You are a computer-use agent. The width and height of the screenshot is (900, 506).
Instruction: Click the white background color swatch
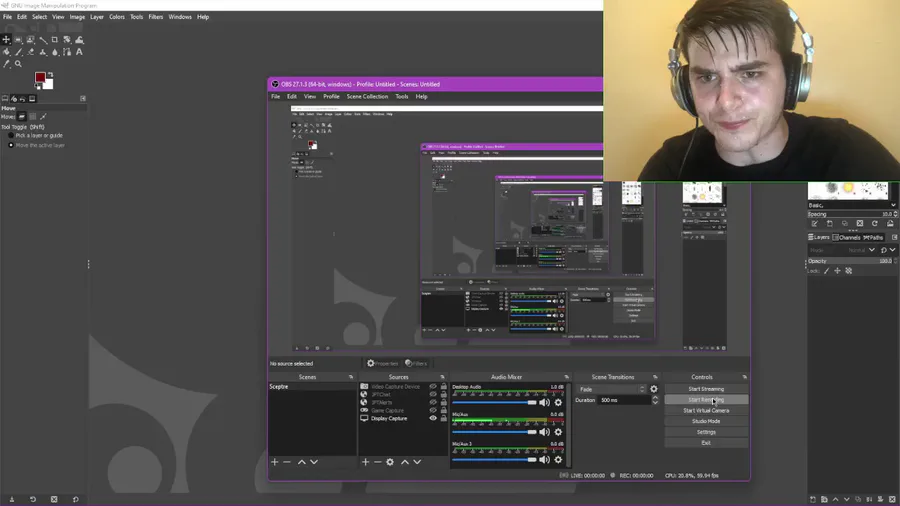point(49,84)
